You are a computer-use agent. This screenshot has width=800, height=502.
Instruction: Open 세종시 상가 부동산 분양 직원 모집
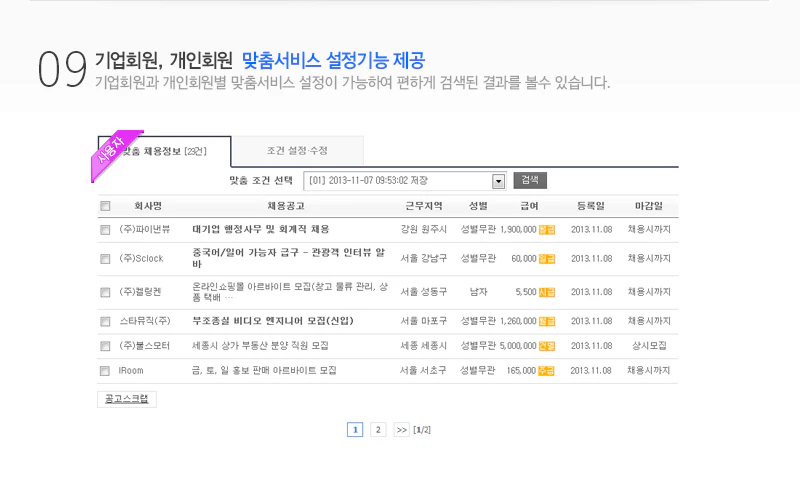click(x=260, y=346)
